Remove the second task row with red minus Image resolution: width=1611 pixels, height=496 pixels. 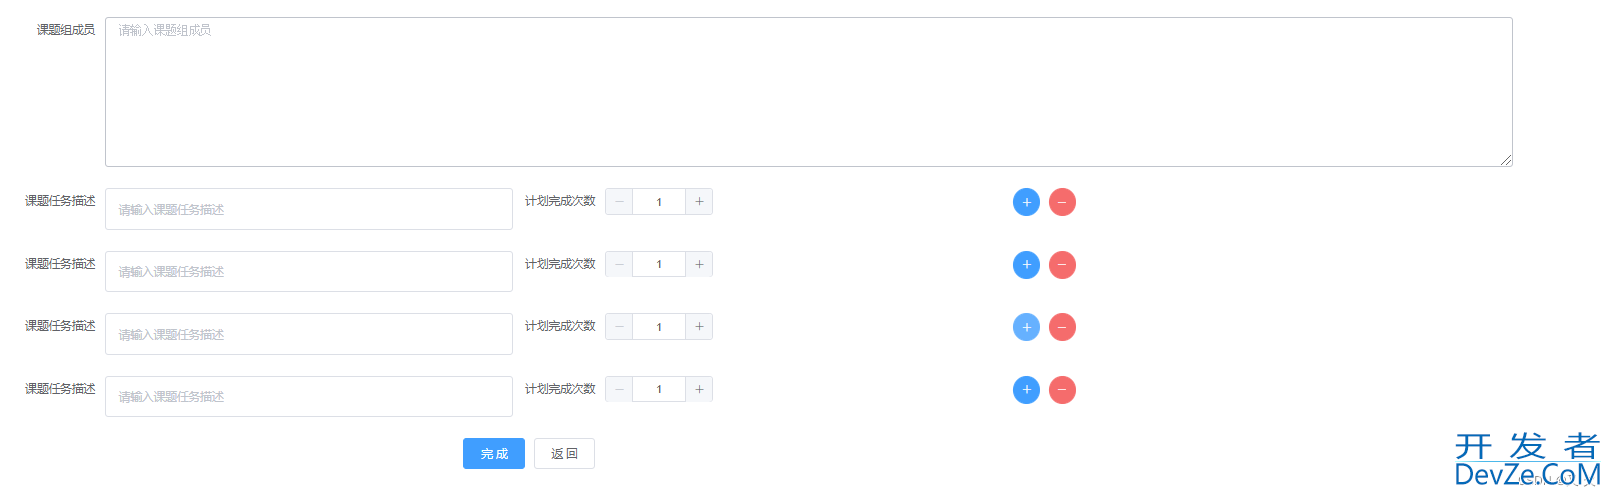[x=1062, y=265]
